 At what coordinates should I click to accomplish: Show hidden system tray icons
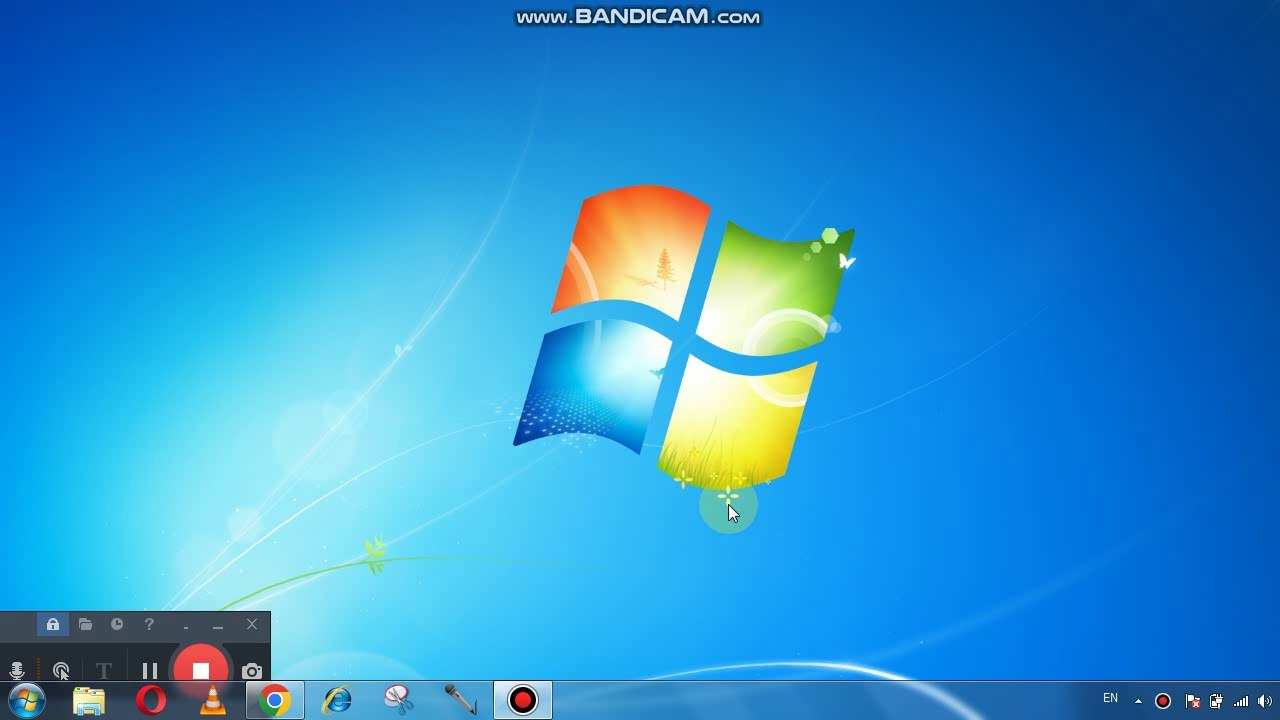point(1138,701)
